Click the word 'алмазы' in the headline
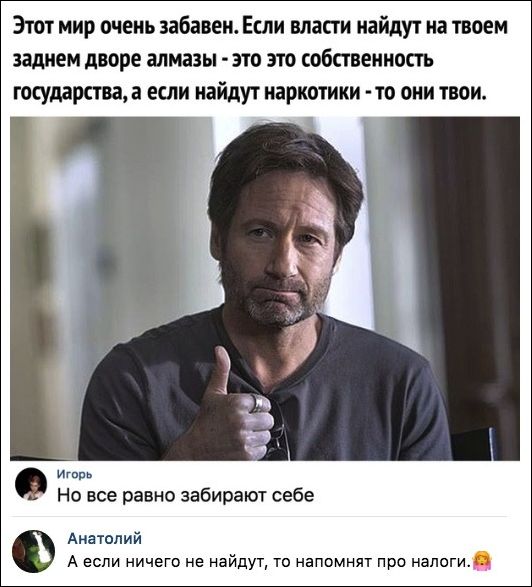 [x=181, y=59]
